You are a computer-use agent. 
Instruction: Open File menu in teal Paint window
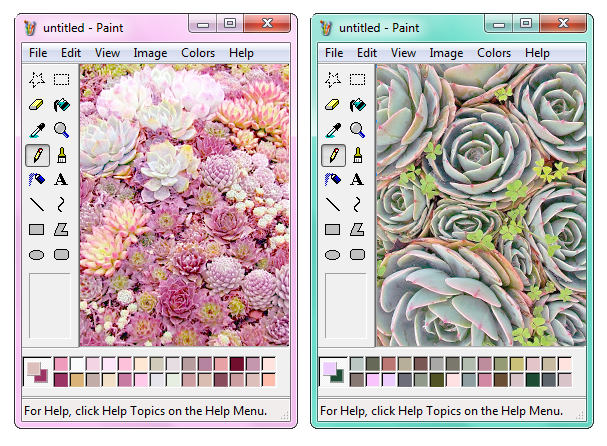tap(334, 53)
